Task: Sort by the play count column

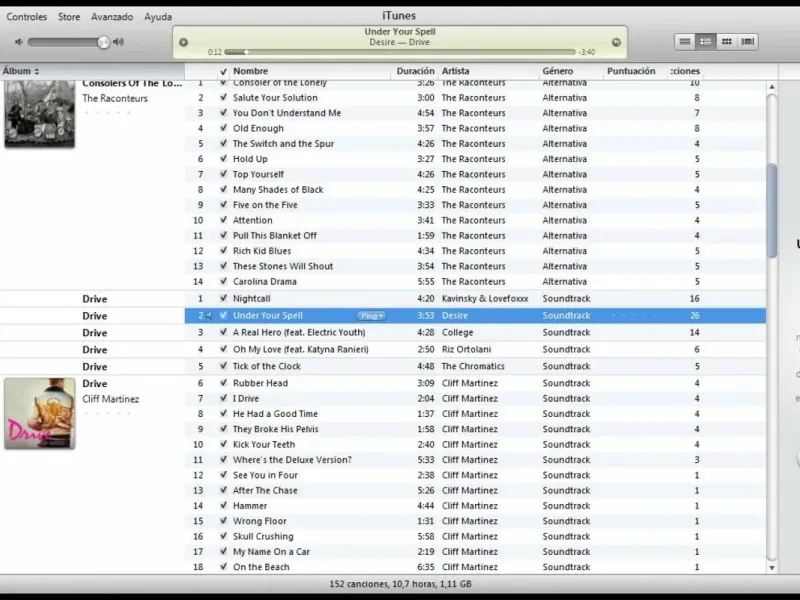Action: (x=685, y=71)
